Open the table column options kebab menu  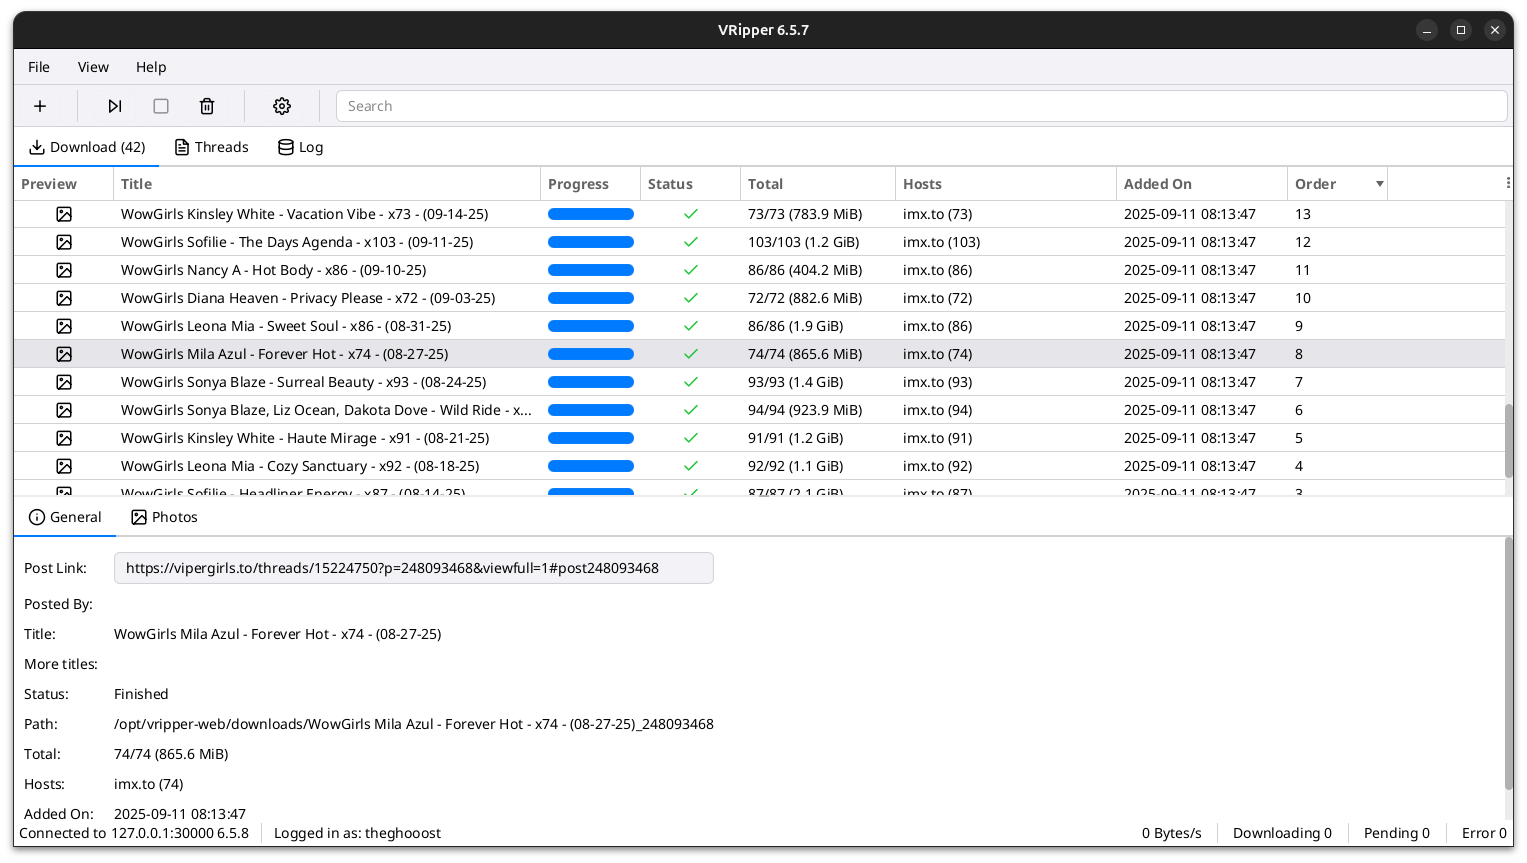[x=1507, y=183]
